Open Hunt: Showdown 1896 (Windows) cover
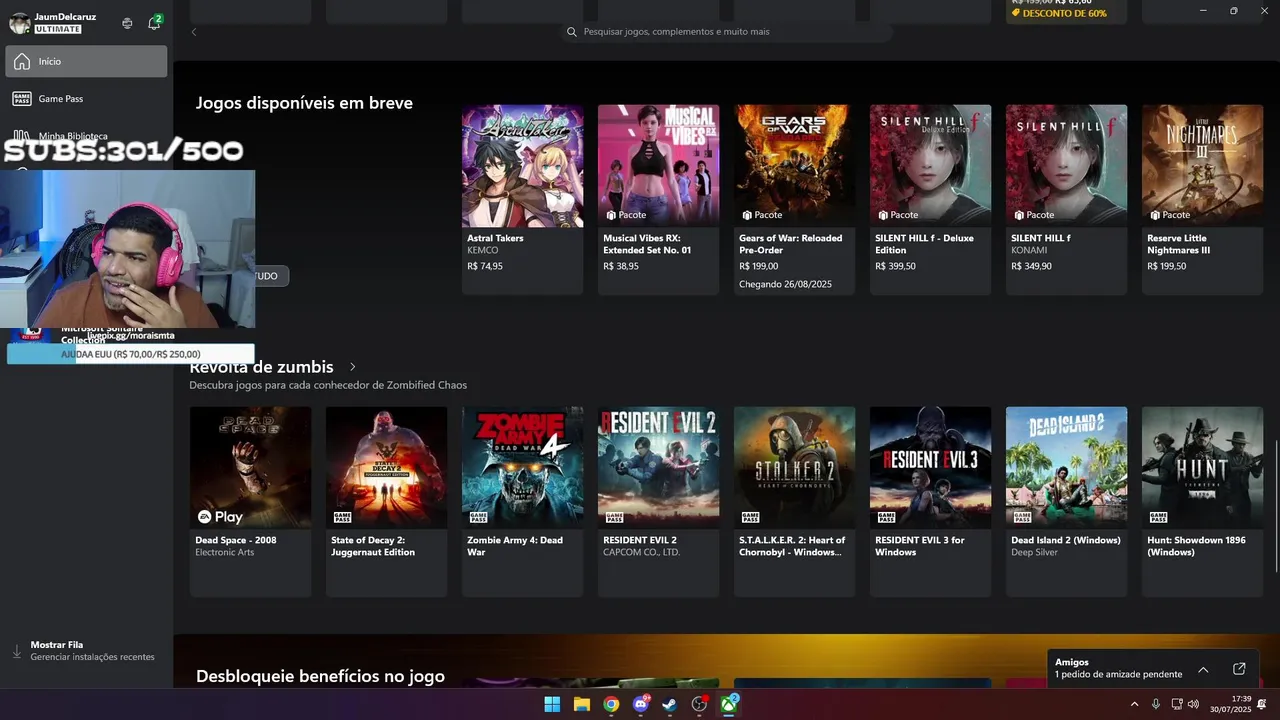The image size is (1280, 720). click(1202, 467)
